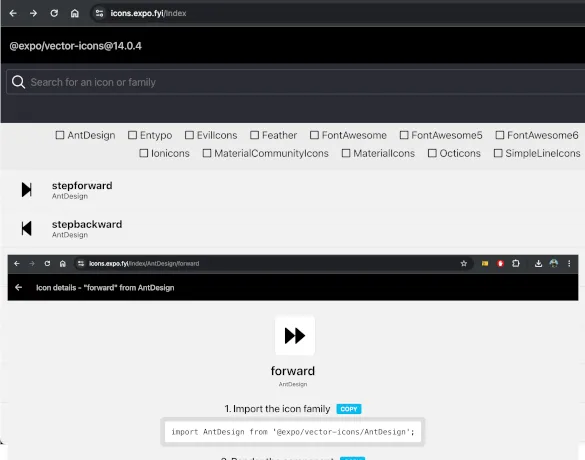Tick the Ionicons checkbox
Image resolution: width=585 pixels, height=460 pixels.
click(x=144, y=153)
